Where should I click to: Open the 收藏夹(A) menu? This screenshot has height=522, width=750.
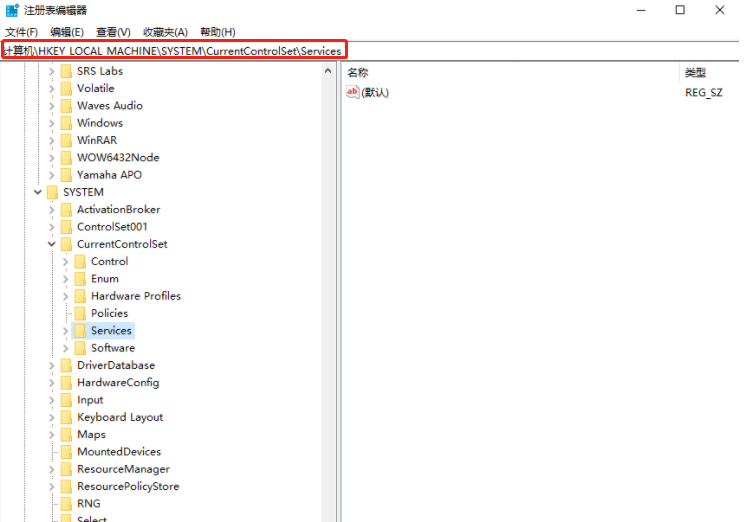(165, 32)
